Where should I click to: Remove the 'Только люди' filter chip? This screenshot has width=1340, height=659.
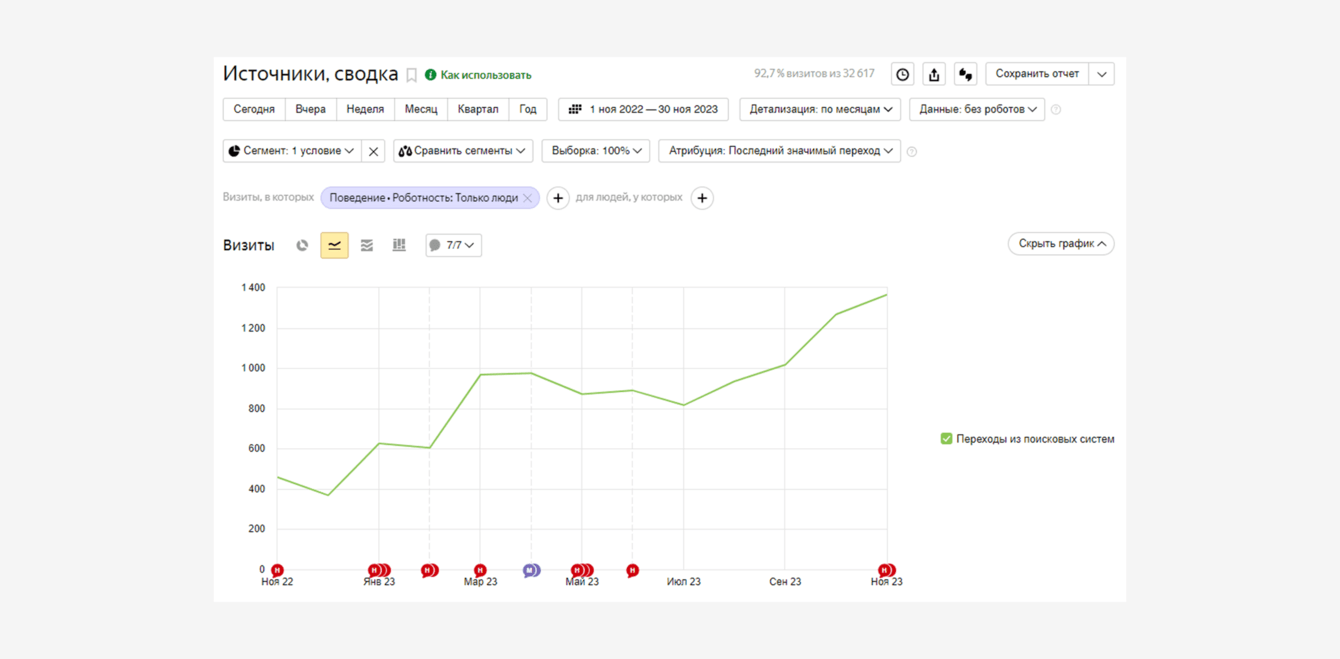tap(528, 198)
